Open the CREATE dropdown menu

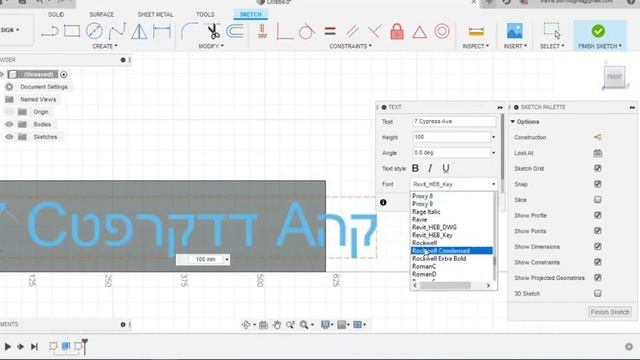point(105,46)
